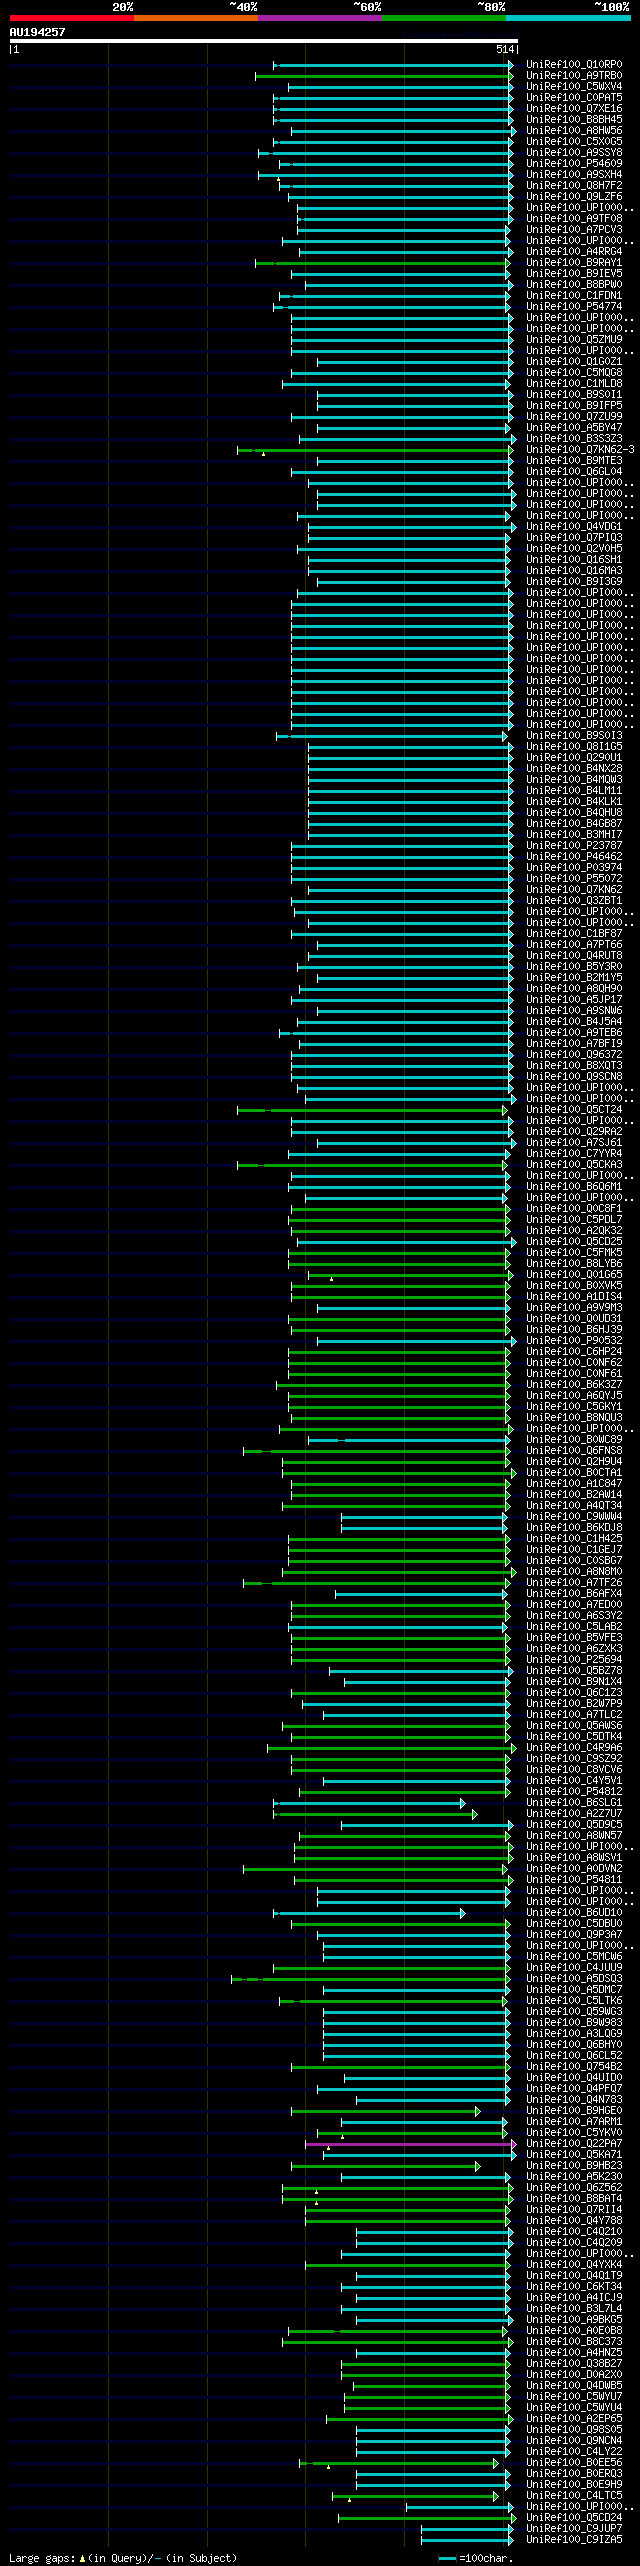Click hit label UniRef100_Q5CD24
Viewport: 640px width, 2566px height.
coord(574,2518)
